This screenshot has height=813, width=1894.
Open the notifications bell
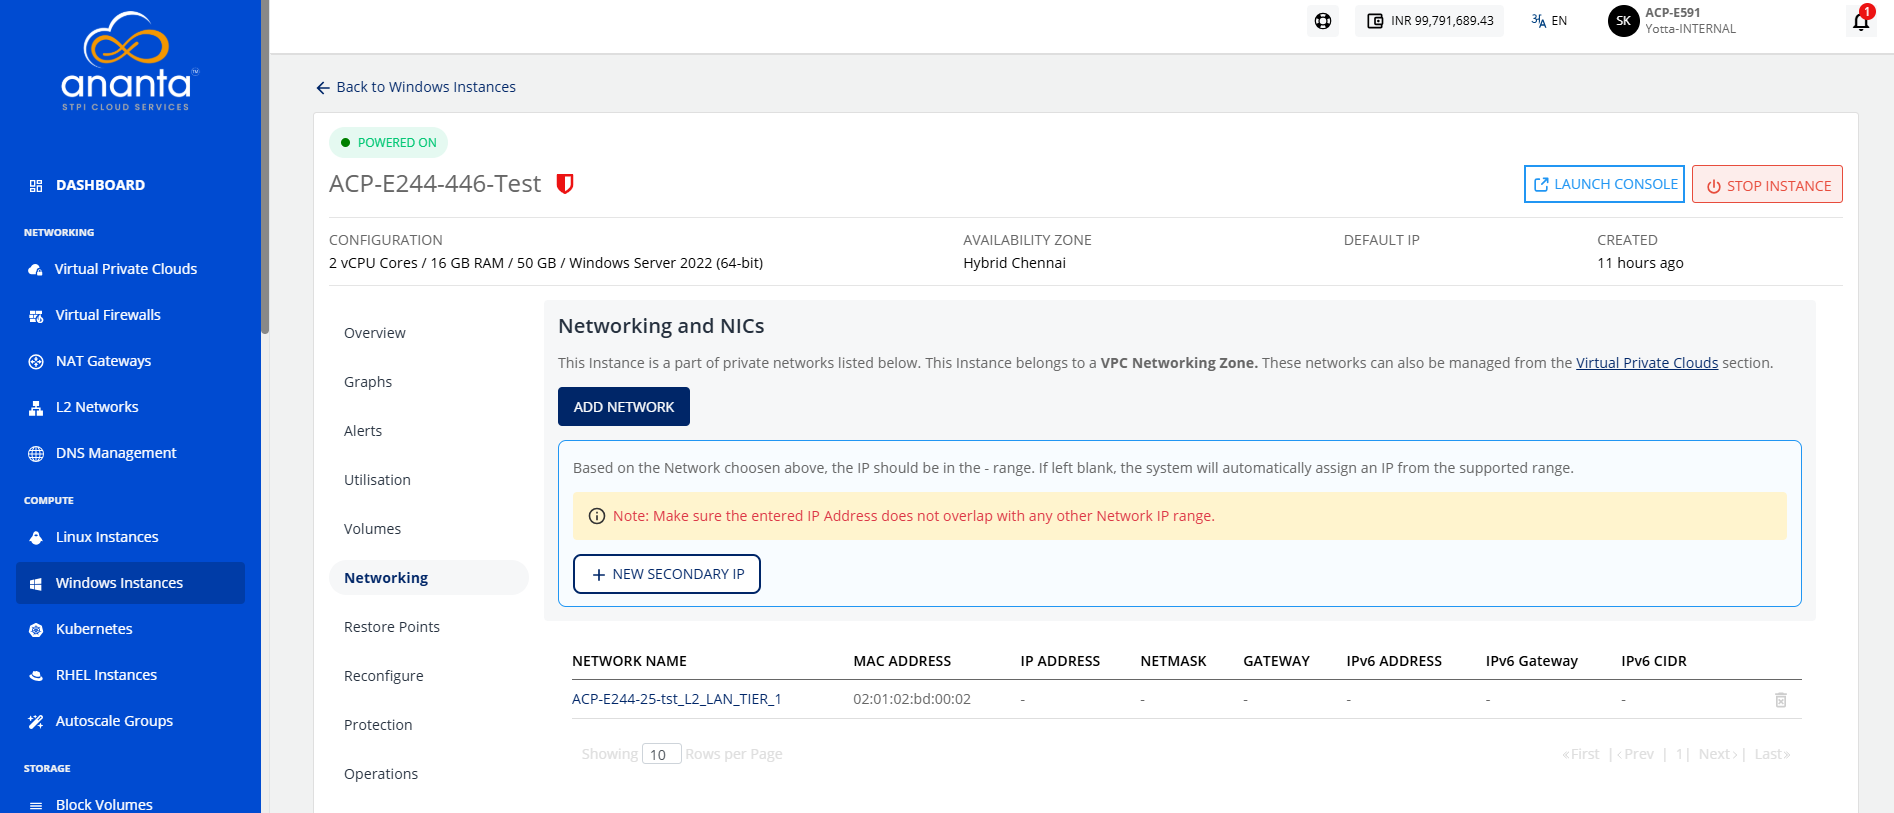pyautogui.click(x=1861, y=20)
